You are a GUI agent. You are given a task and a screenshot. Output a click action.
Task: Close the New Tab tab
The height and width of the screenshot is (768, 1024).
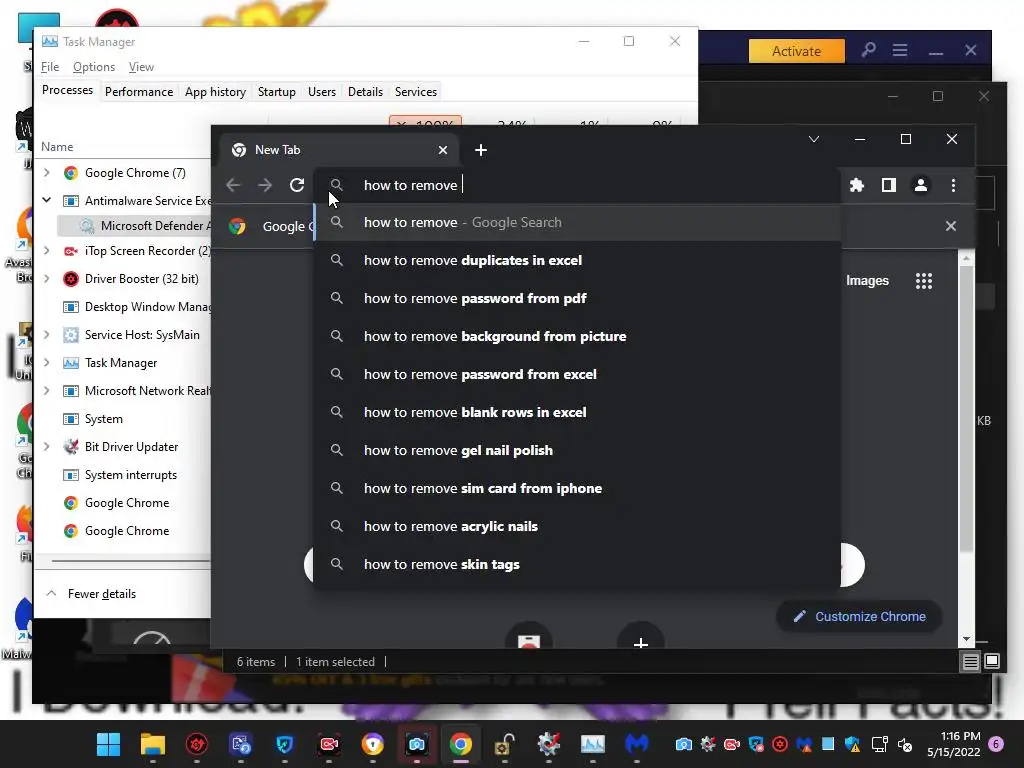click(x=443, y=150)
